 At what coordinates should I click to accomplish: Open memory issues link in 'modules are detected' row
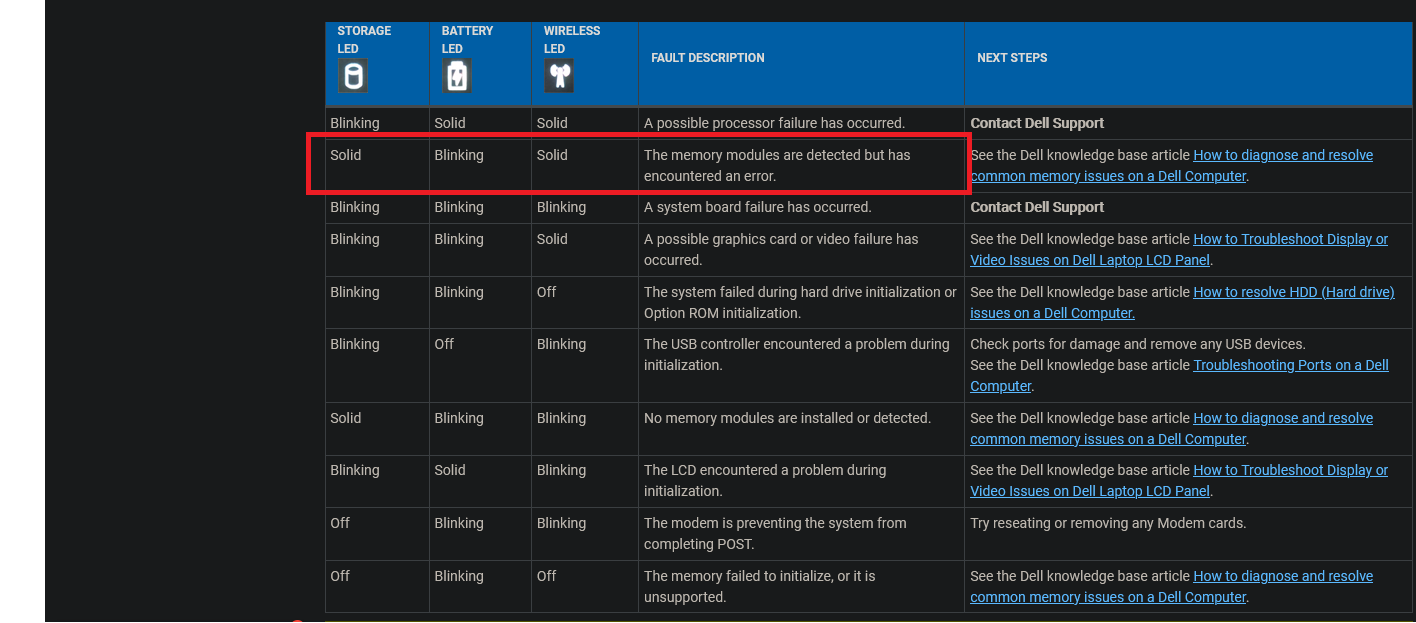pyautogui.click(x=1171, y=166)
